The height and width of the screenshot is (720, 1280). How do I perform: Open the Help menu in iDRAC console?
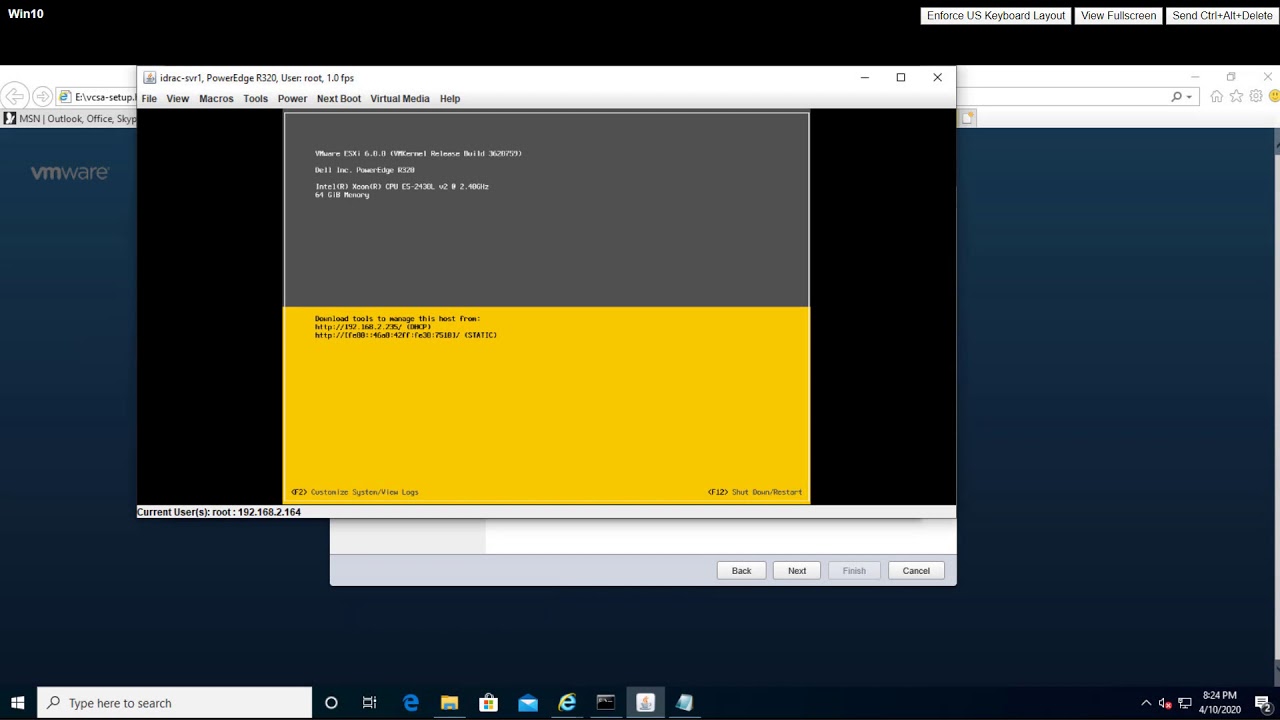pos(450,99)
